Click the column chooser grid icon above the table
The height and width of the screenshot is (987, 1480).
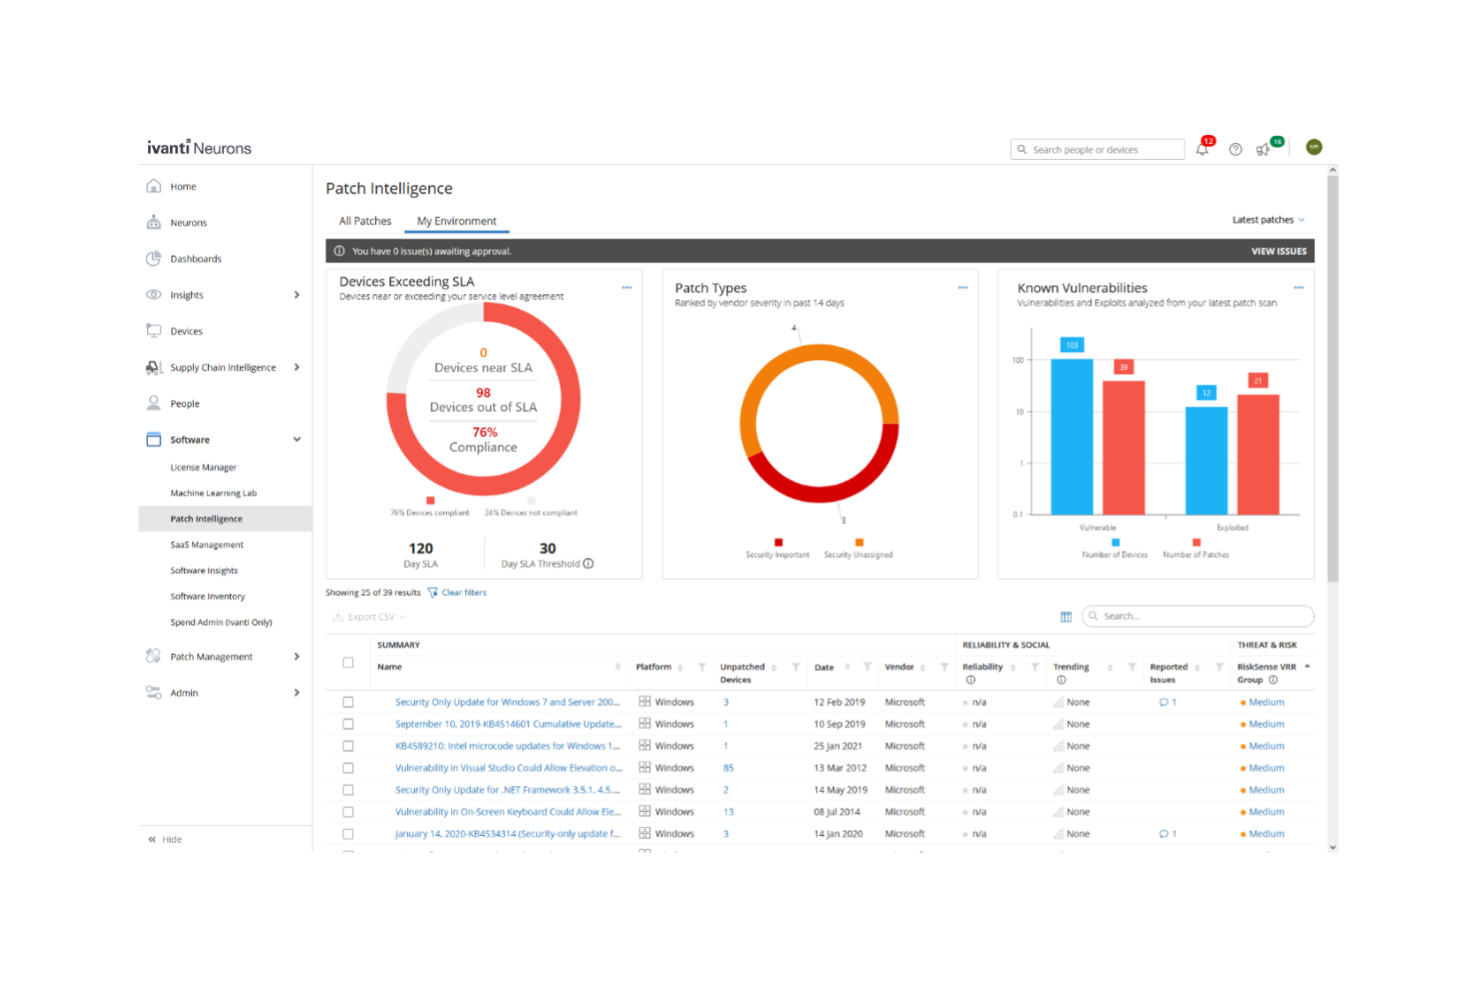1066,616
